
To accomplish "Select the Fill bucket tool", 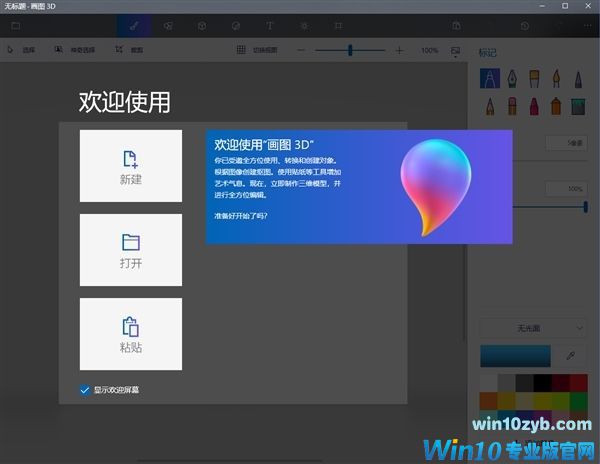I will (580, 104).
